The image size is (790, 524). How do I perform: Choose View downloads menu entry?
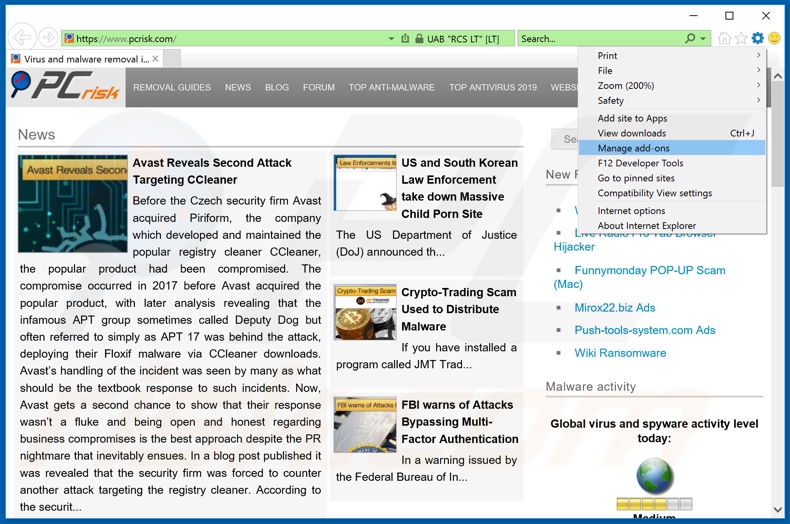point(672,134)
